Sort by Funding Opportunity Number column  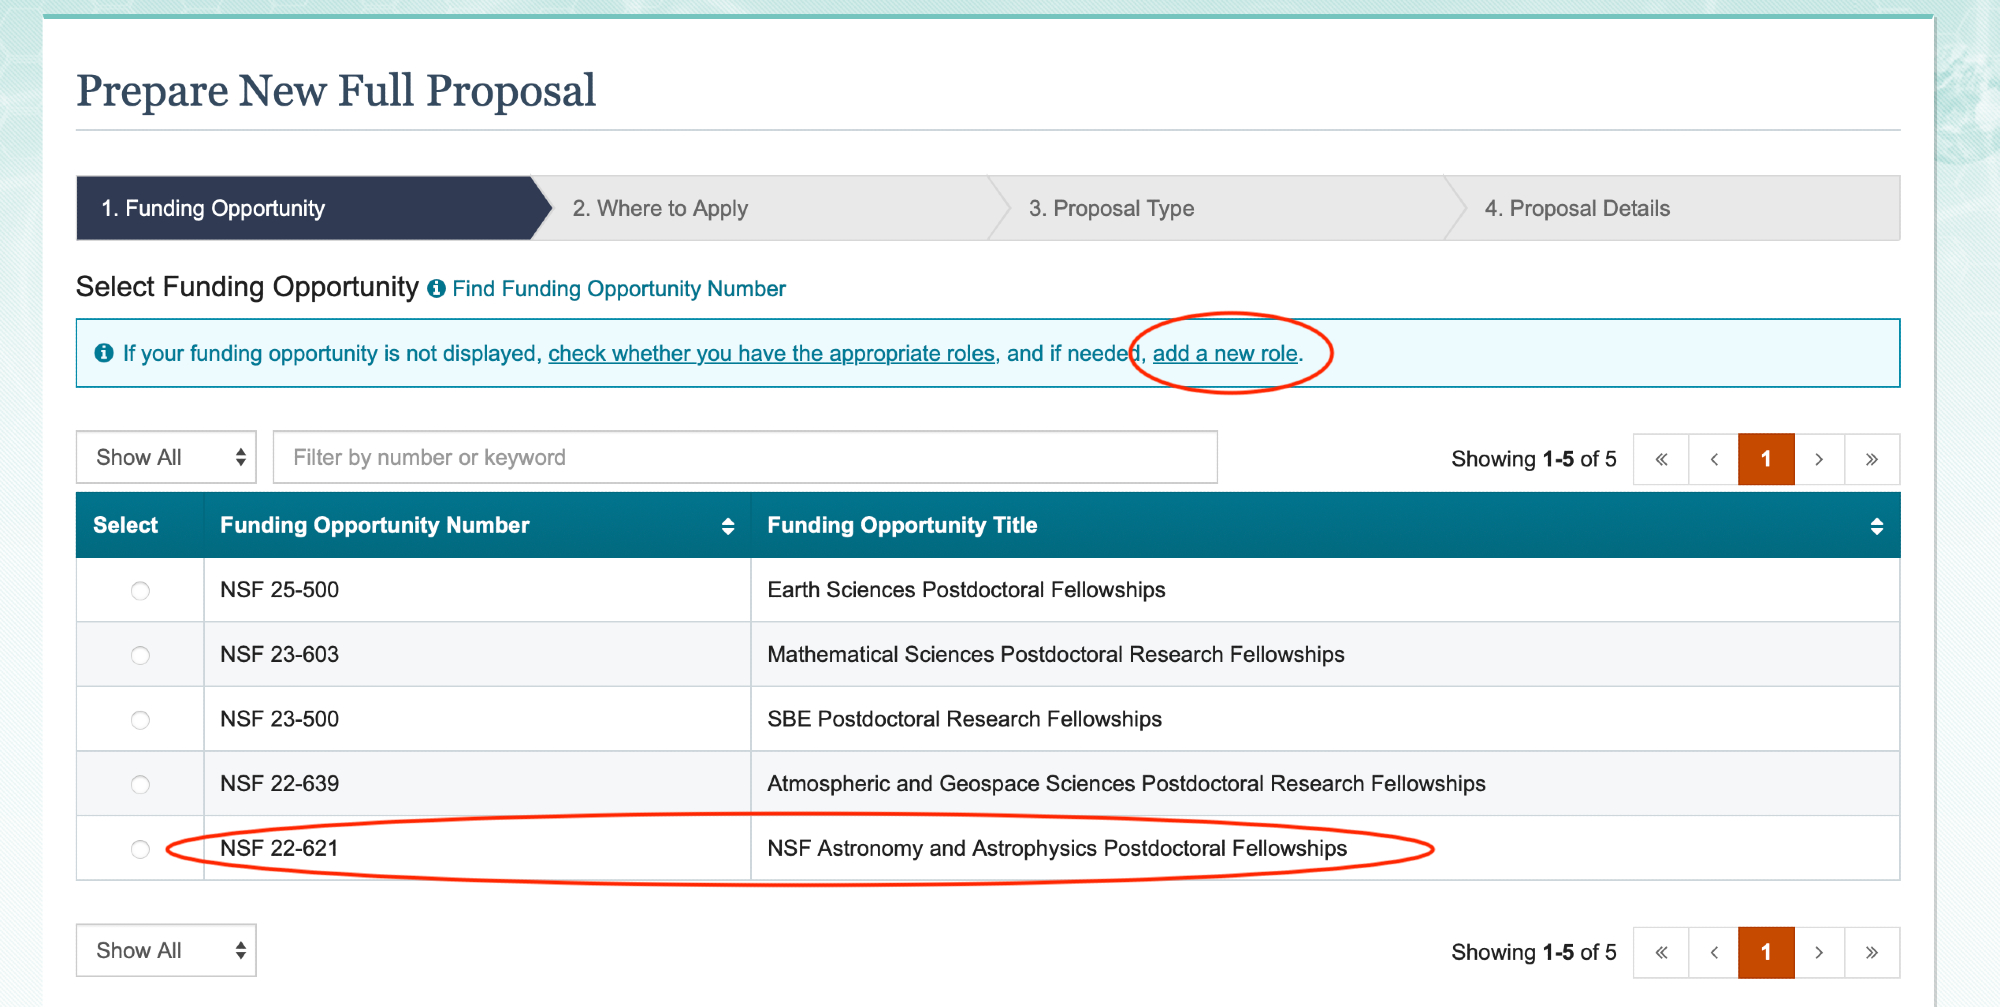pyautogui.click(x=727, y=526)
